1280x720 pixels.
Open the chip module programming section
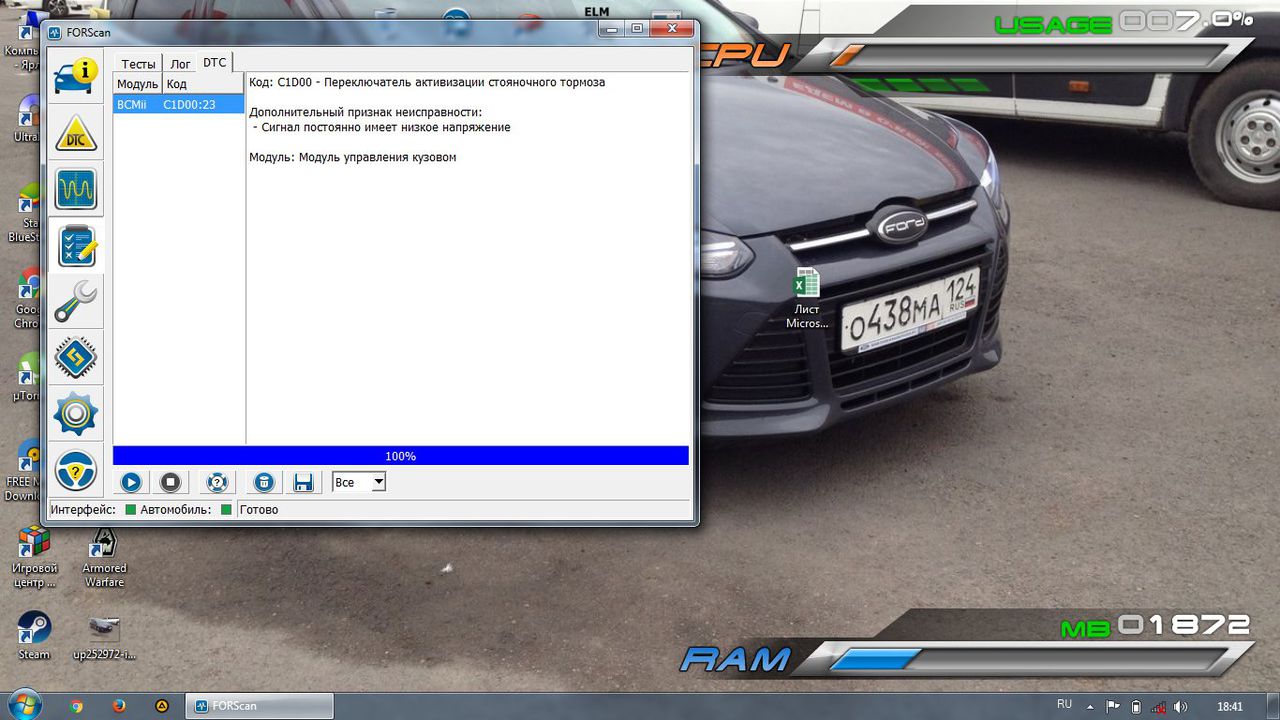[76, 357]
